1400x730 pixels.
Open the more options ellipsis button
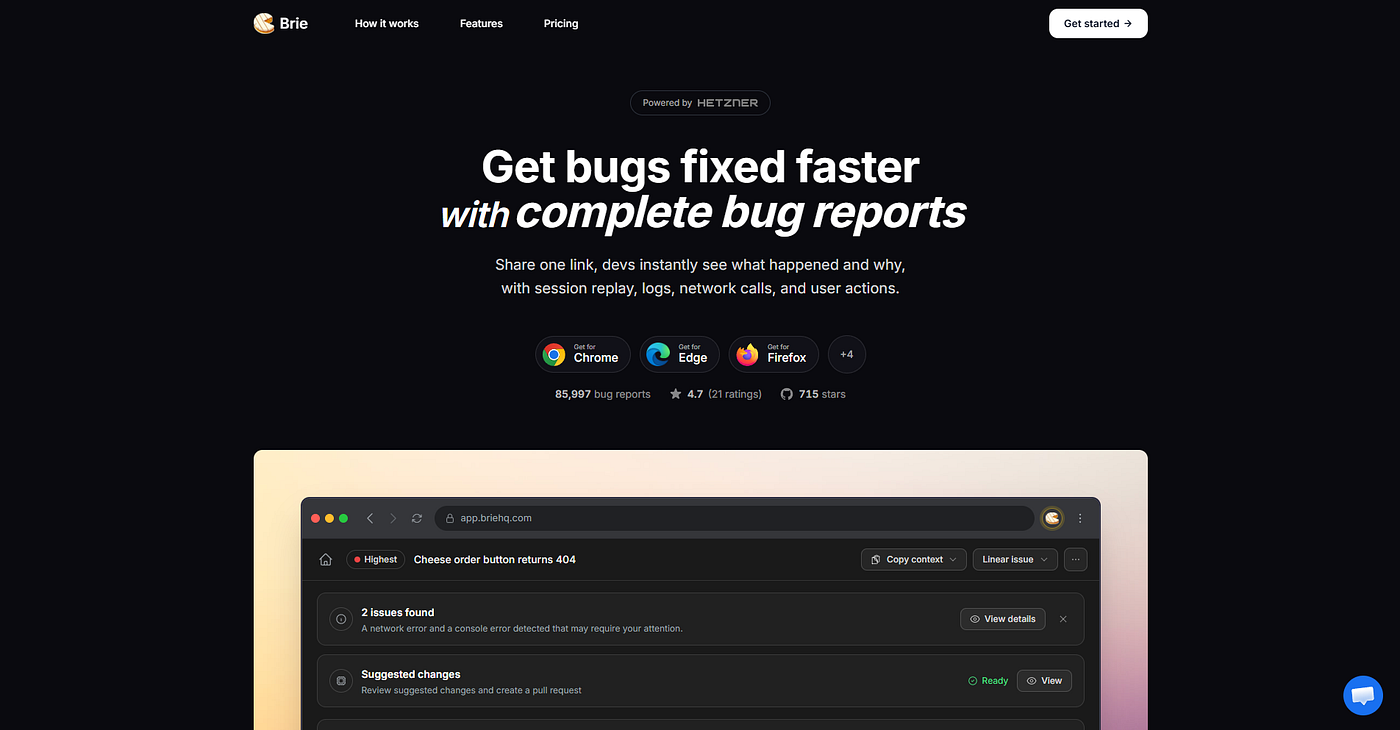[x=1075, y=559]
